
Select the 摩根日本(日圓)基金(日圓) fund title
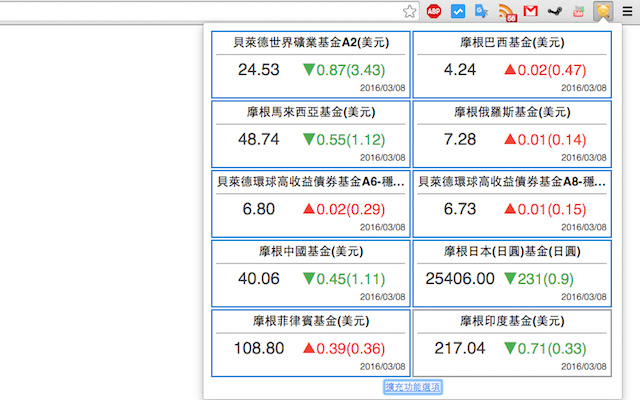tap(512, 251)
